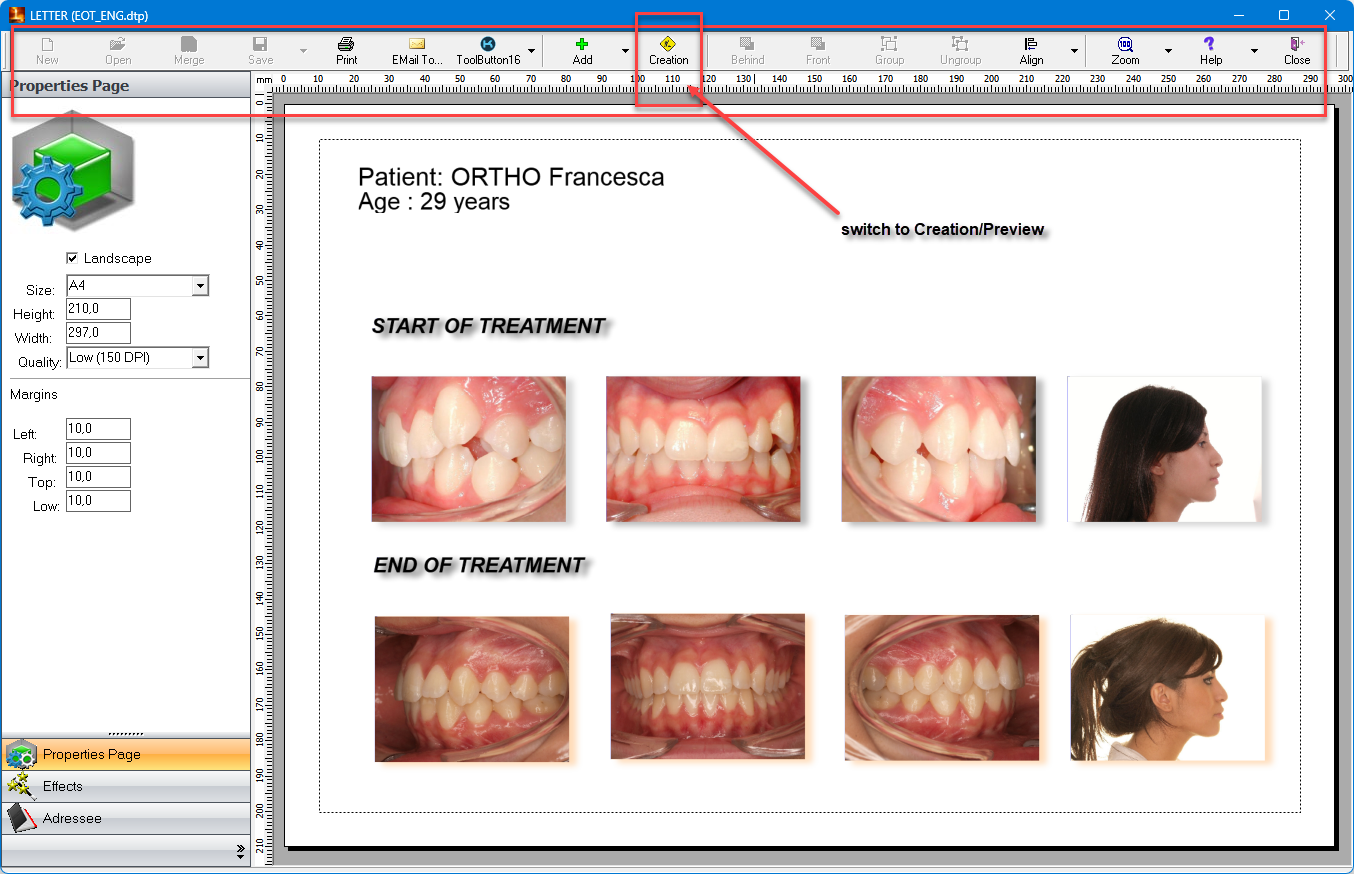Screen dimensions: 1354x874
Task: Click the Print toolbar icon
Action: tap(346, 45)
